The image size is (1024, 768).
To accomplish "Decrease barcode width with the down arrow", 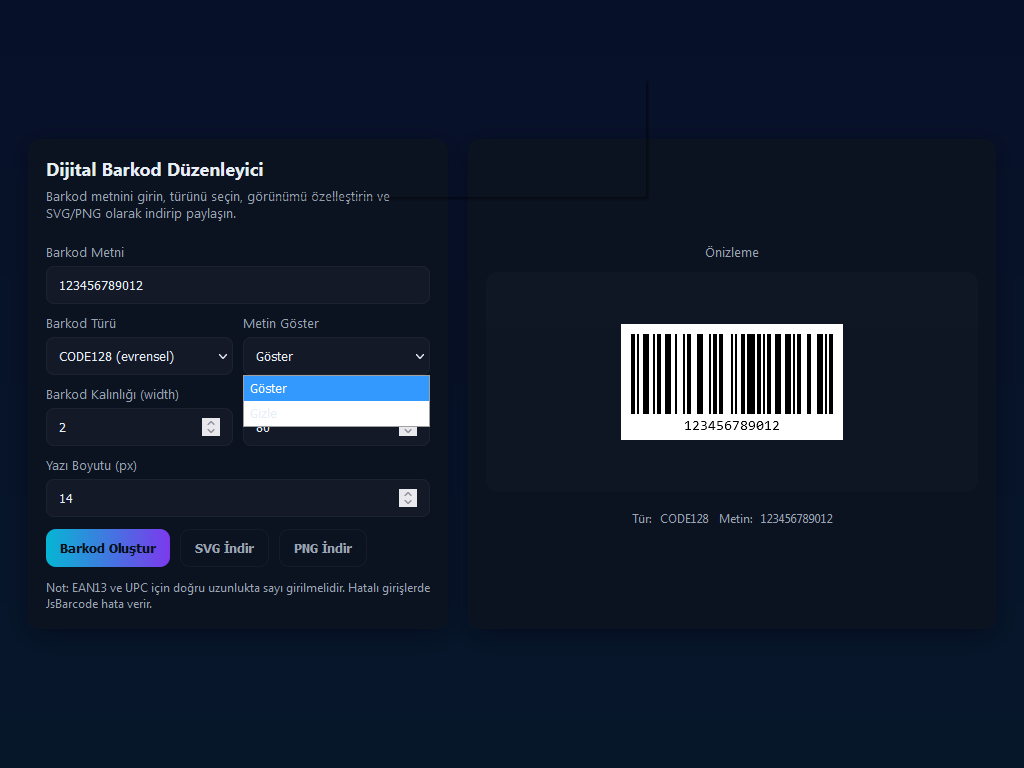I will 211,432.
